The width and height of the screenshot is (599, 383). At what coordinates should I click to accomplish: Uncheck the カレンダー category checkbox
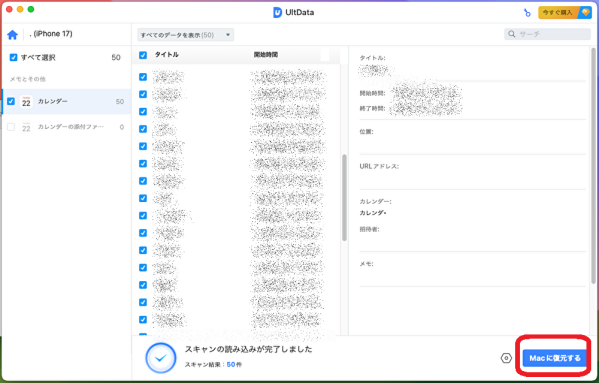coord(11,101)
